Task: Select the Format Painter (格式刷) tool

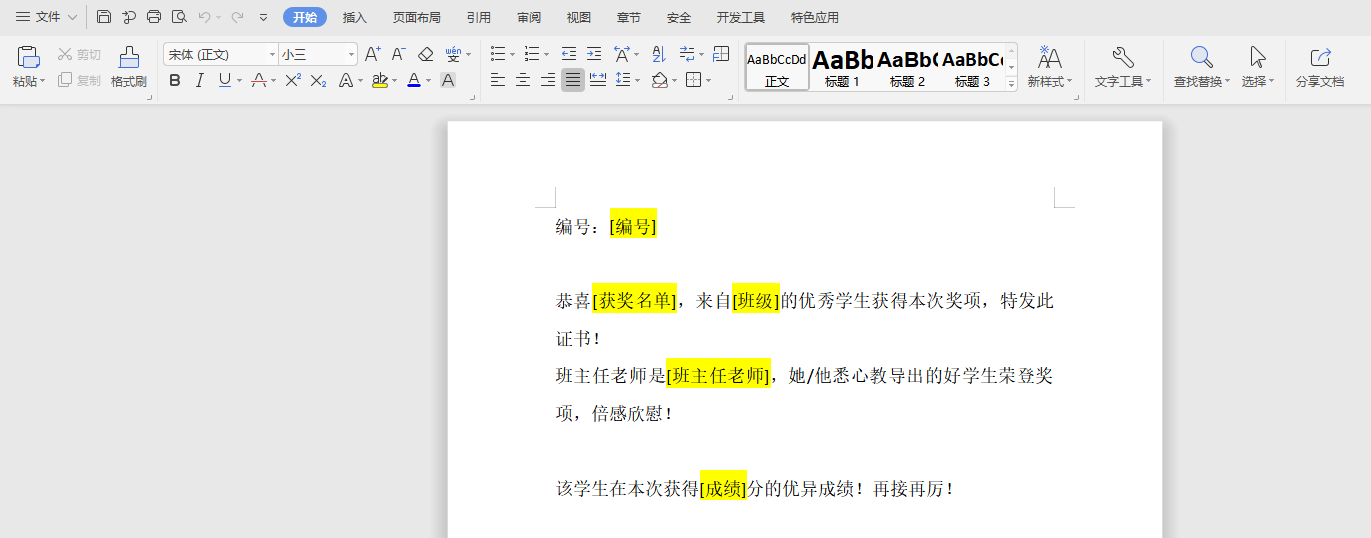Action: pos(129,67)
